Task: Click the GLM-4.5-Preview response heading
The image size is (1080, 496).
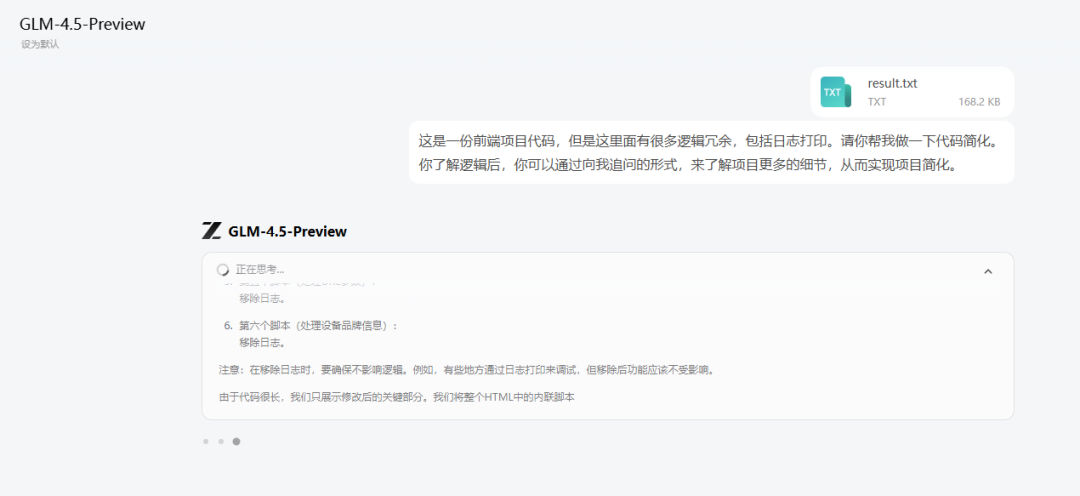Action: (287, 231)
